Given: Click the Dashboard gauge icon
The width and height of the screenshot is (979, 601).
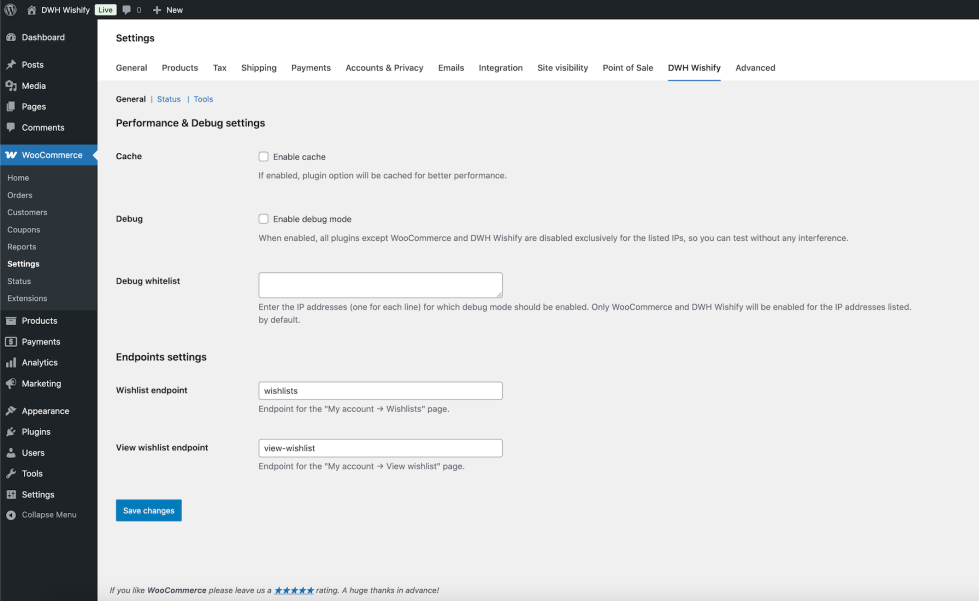Looking at the screenshot, I should [11, 37].
